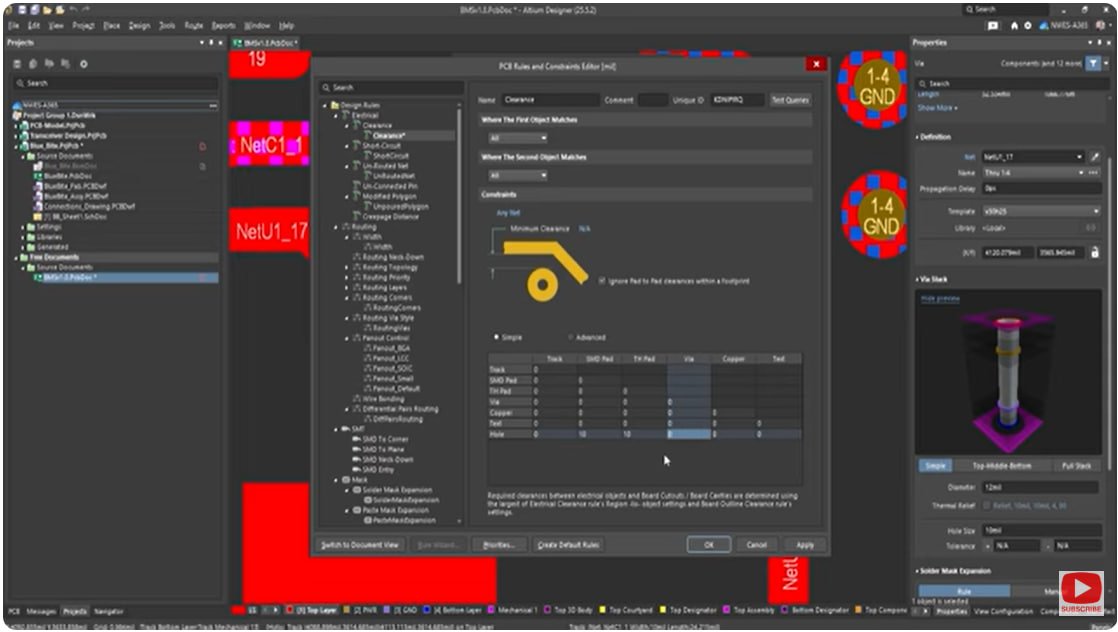The height and width of the screenshot is (632, 1118).
Task: Switch to the Messages panel tab
Action: pyautogui.click(x=41, y=611)
